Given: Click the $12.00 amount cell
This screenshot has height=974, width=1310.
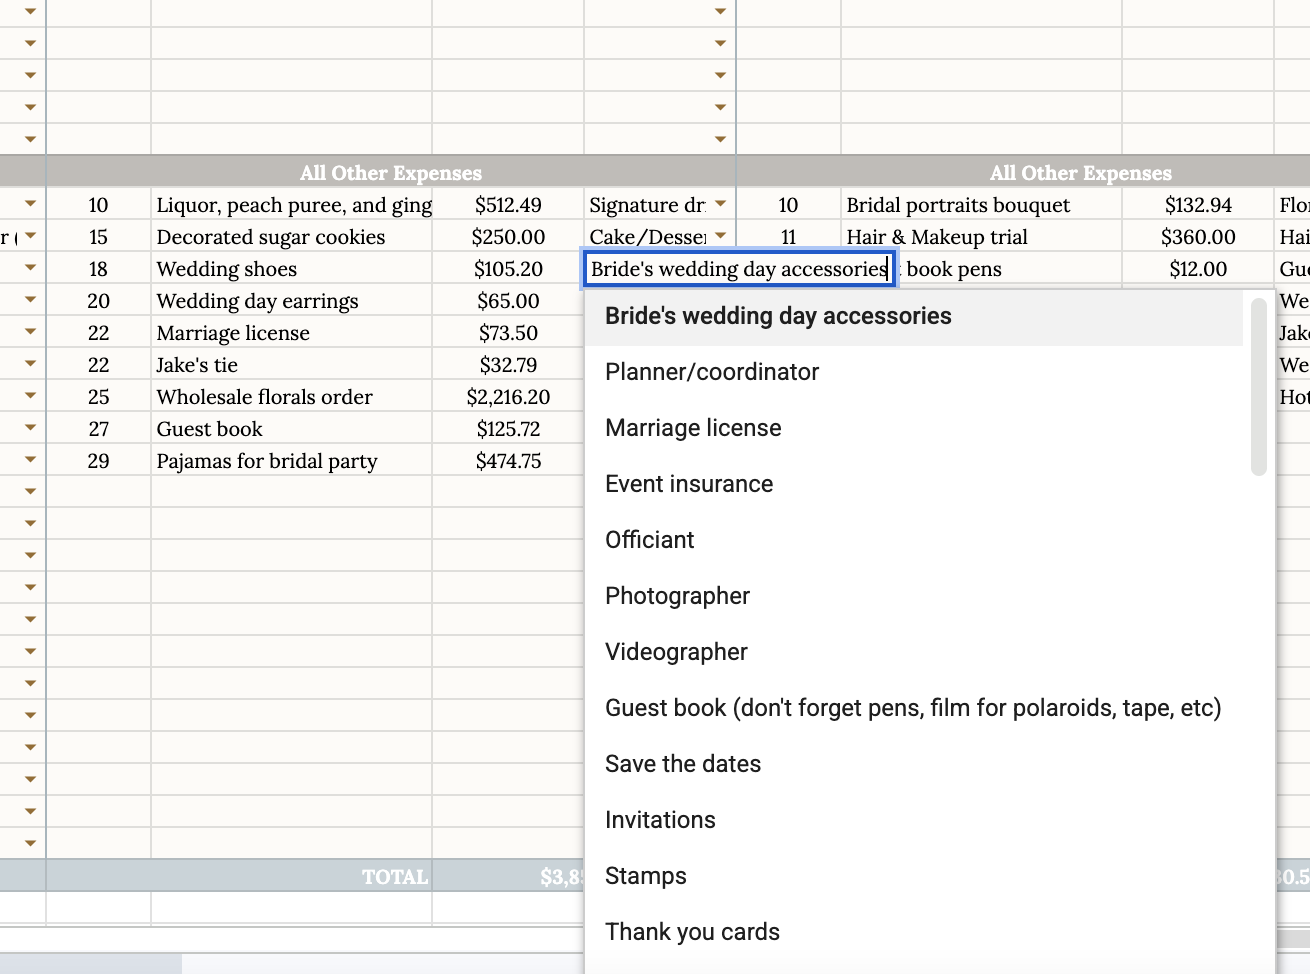Looking at the screenshot, I should (1198, 269).
